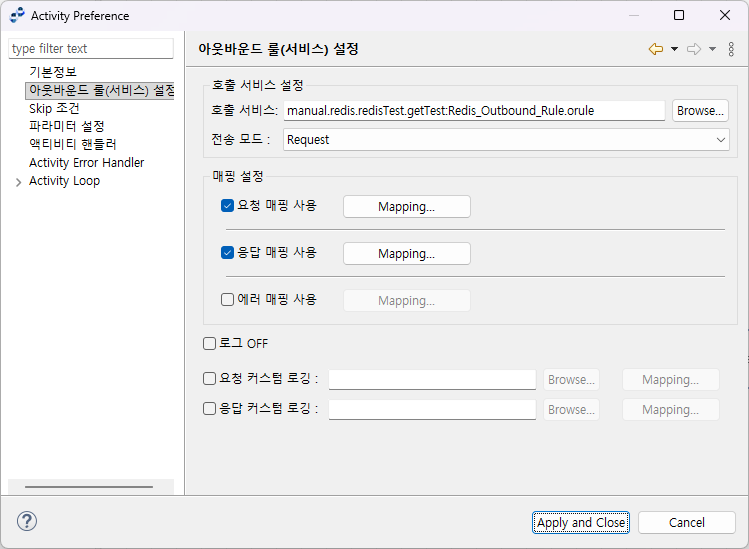Click the help question mark icon
Image resolution: width=749 pixels, height=549 pixels.
tap(27, 521)
